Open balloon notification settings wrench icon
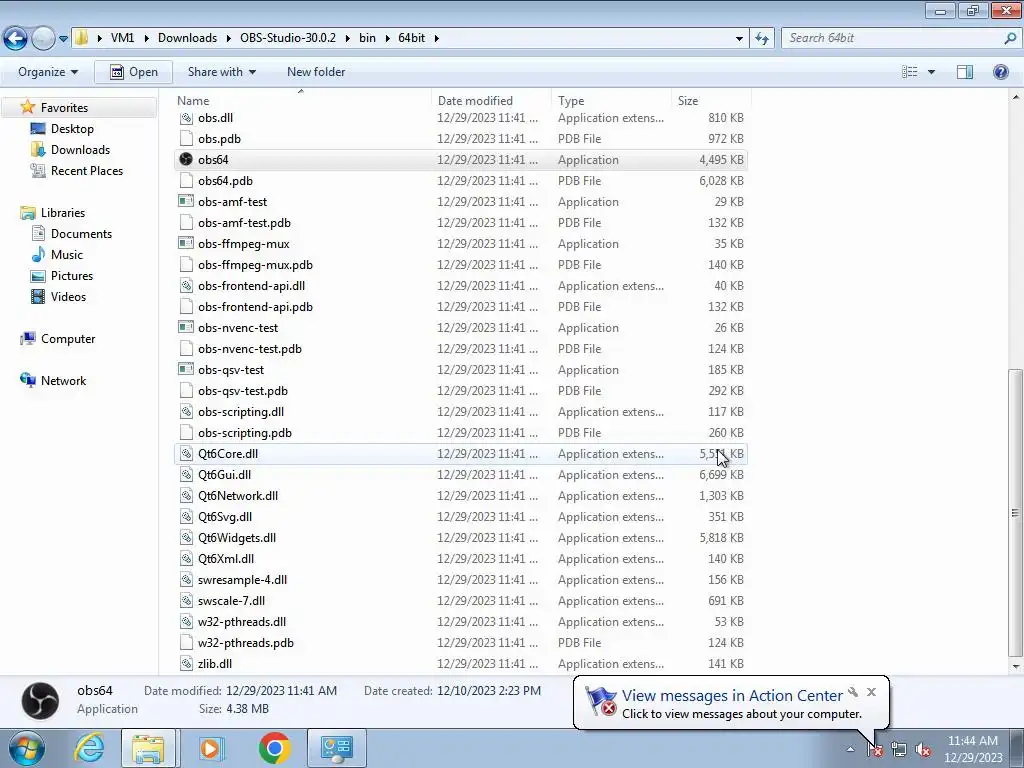 tap(853, 692)
